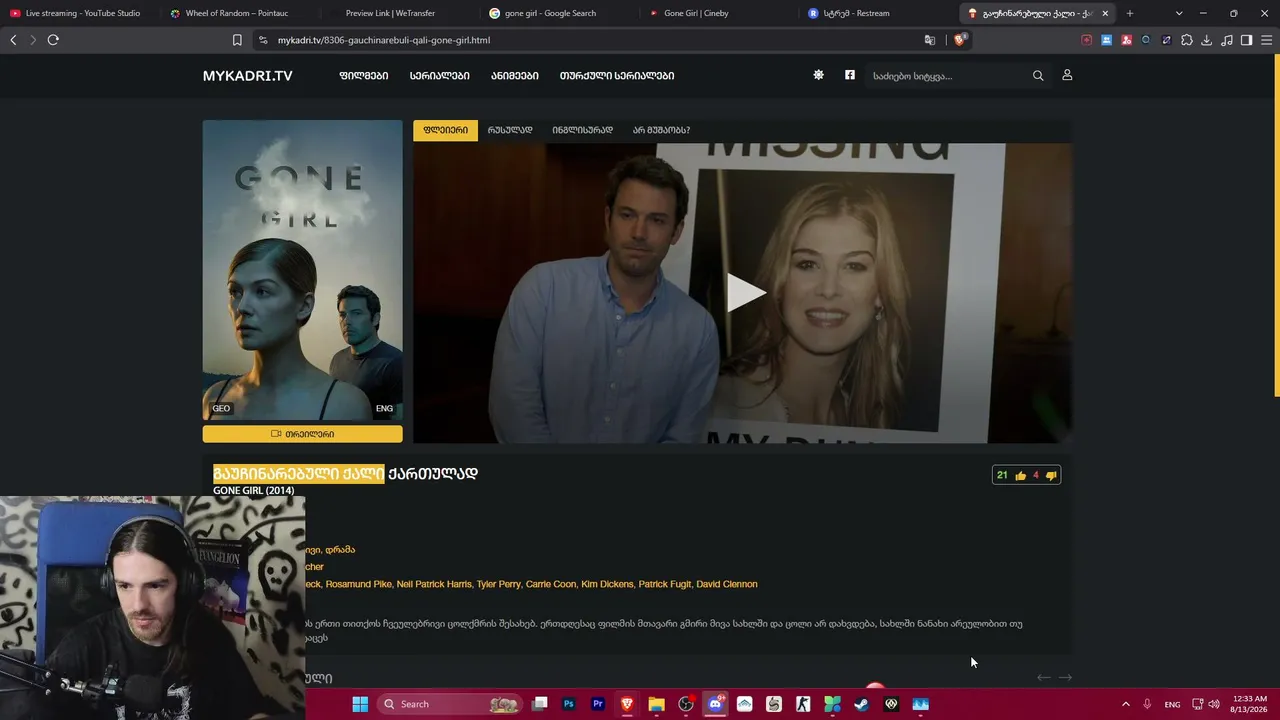Toggle the browser sidebar panel

pyautogui.click(x=1246, y=40)
